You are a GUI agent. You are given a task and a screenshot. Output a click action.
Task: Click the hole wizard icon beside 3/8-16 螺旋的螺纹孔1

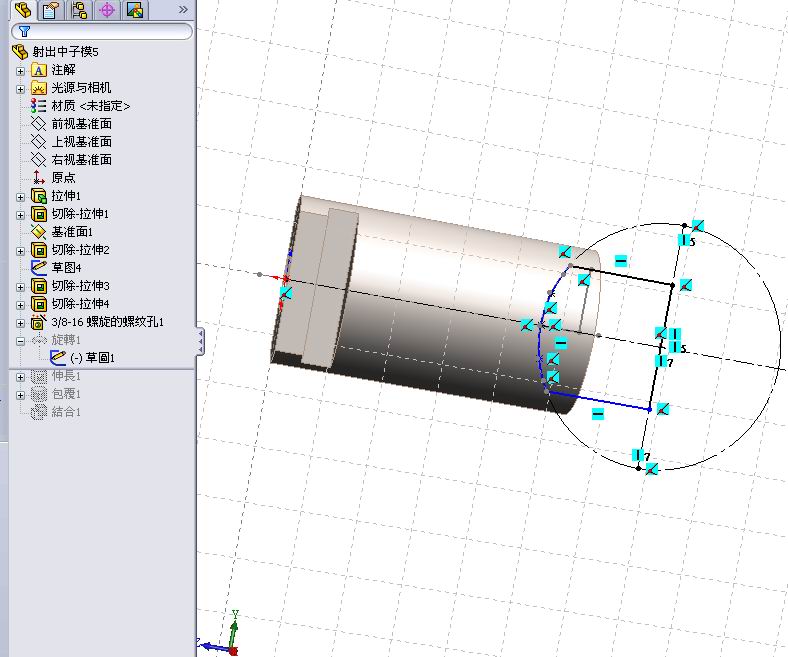tap(39, 322)
